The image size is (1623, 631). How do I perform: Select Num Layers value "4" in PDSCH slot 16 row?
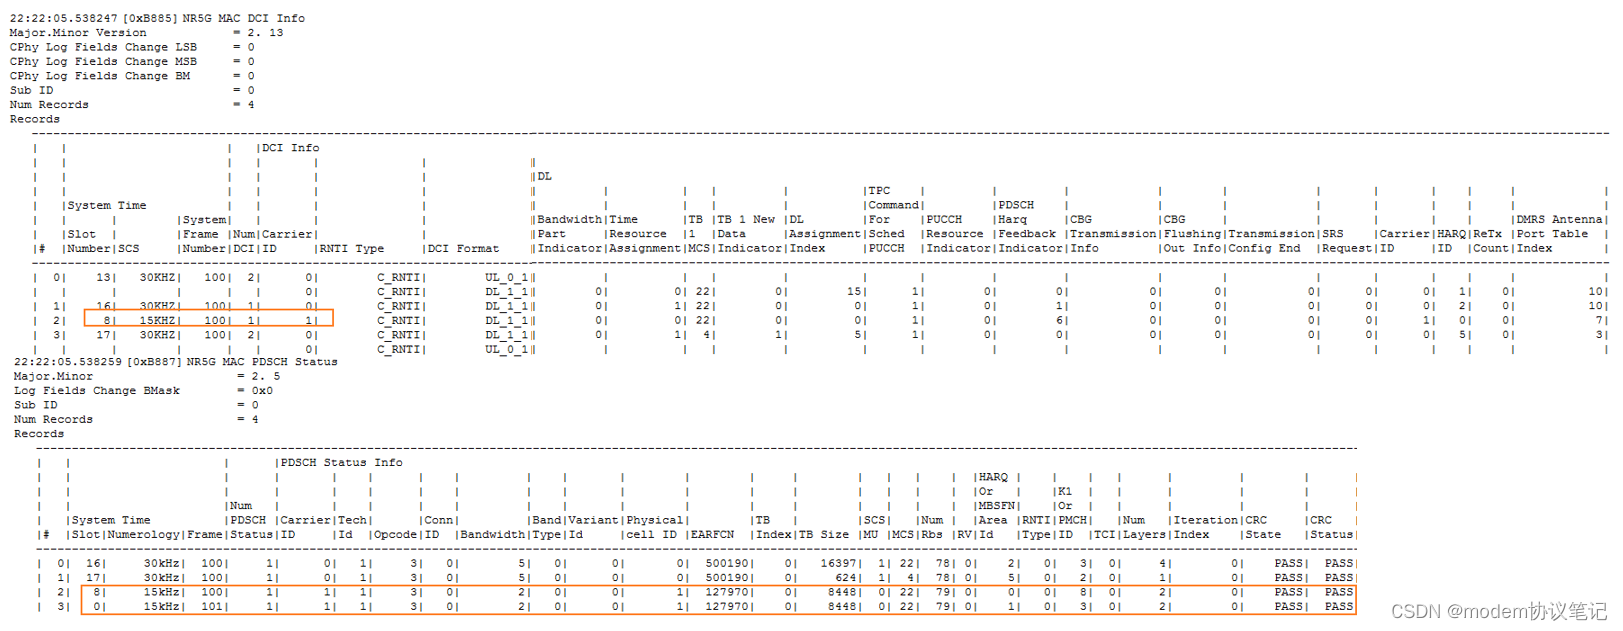[x=1161, y=563]
